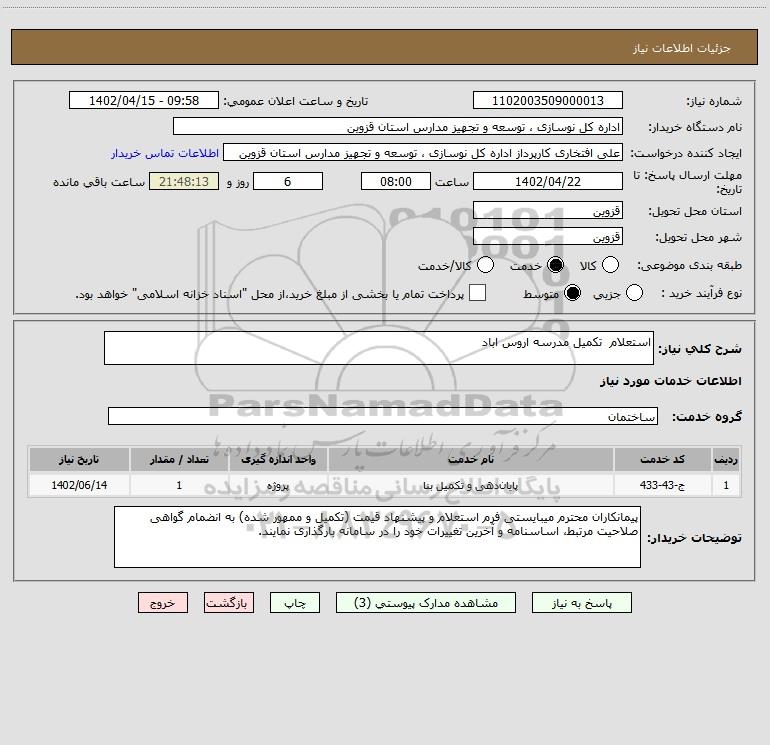Toggle the اسناد خزانه اسلامی payment checkbox
Image resolution: width=770 pixels, height=745 pixels.
click(477, 293)
